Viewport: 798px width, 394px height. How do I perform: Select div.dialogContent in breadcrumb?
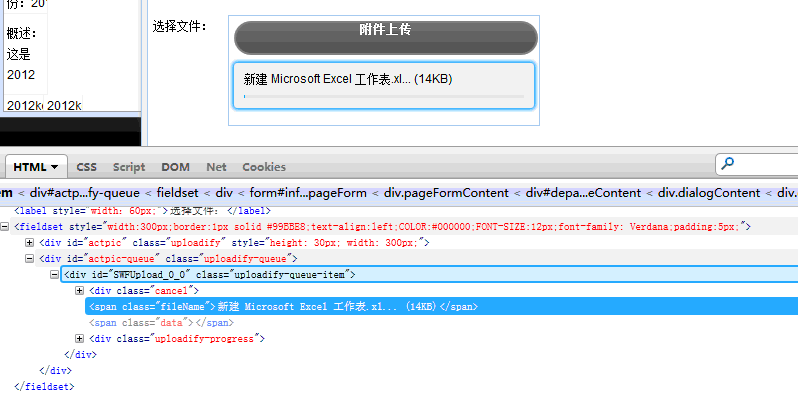click(x=709, y=193)
